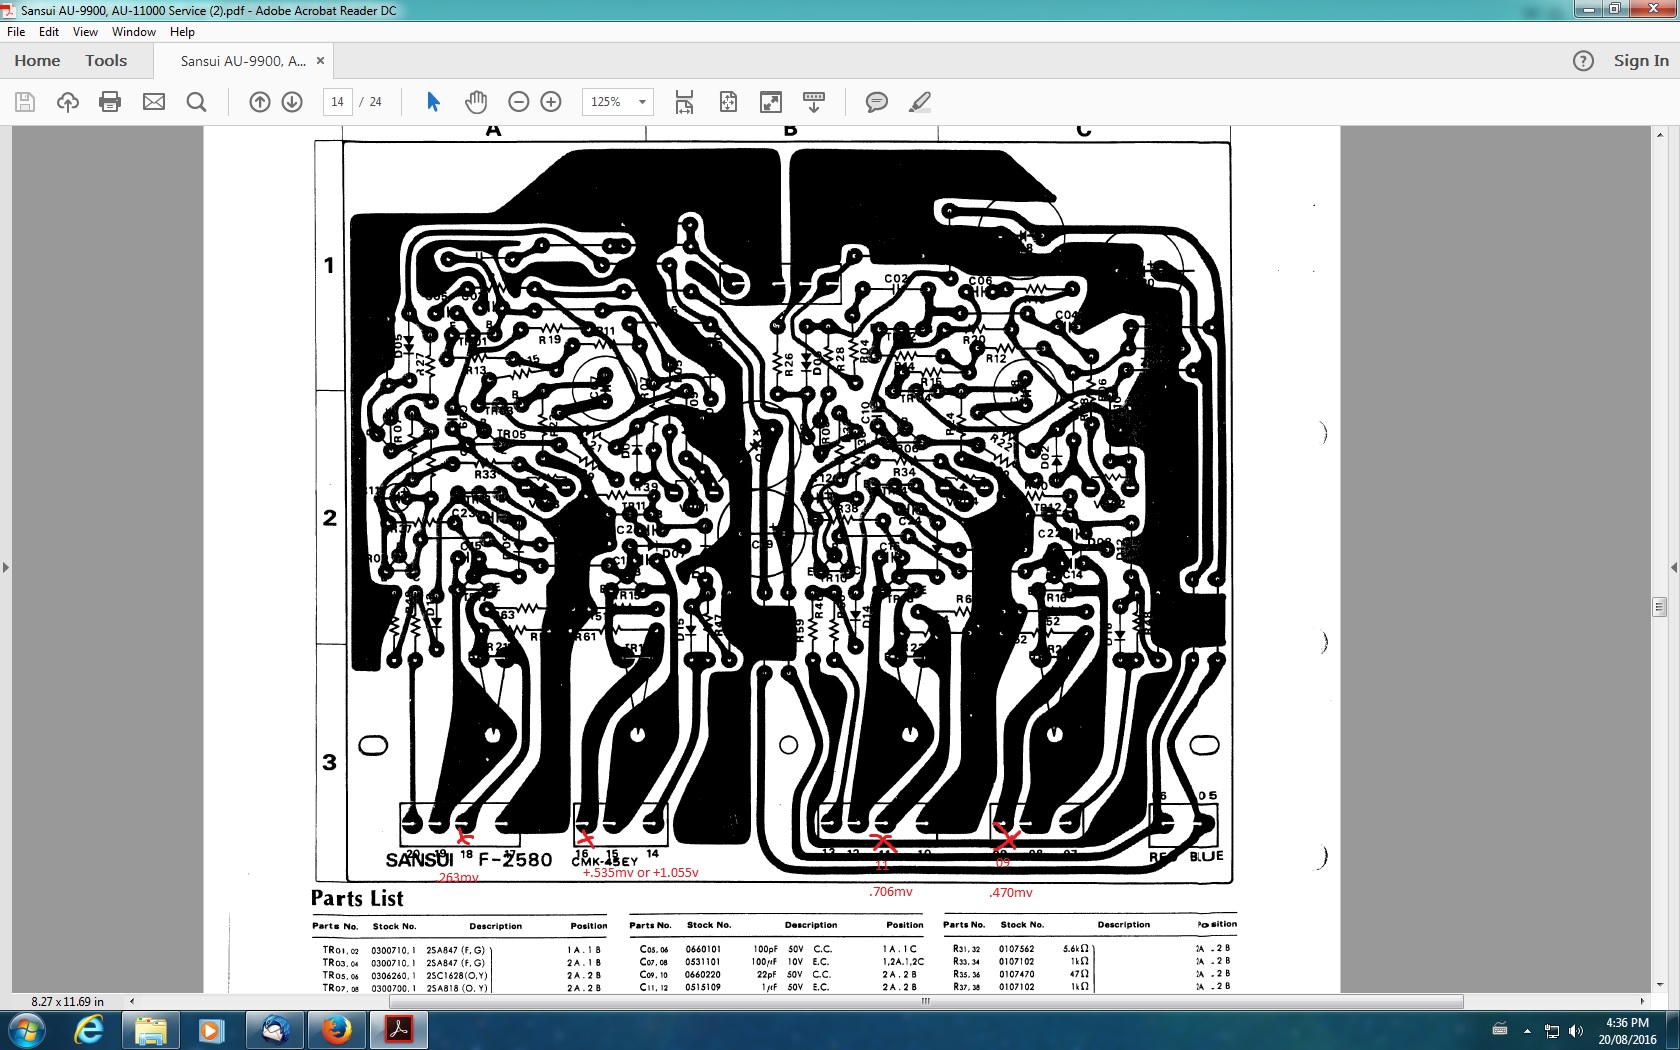Close the Sansui AU-9900 document tab
1680x1050 pixels.
pyautogui.click(x=320, y=61)
